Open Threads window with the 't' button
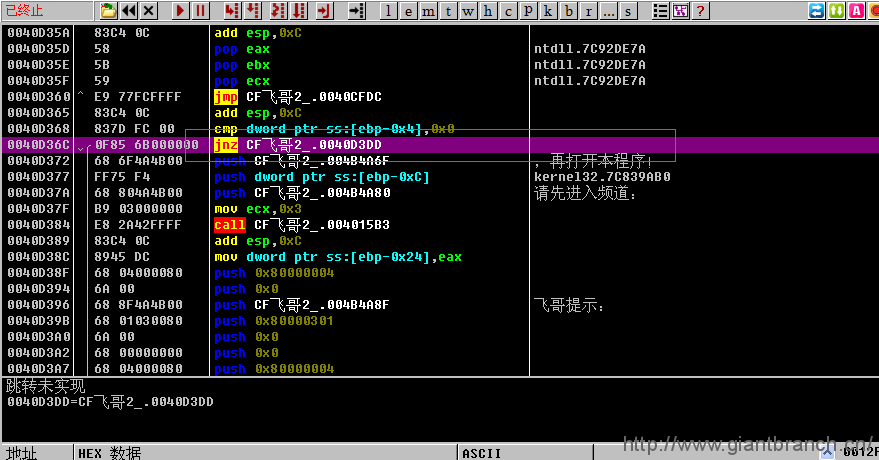879x460 pixels. point(448,11)
